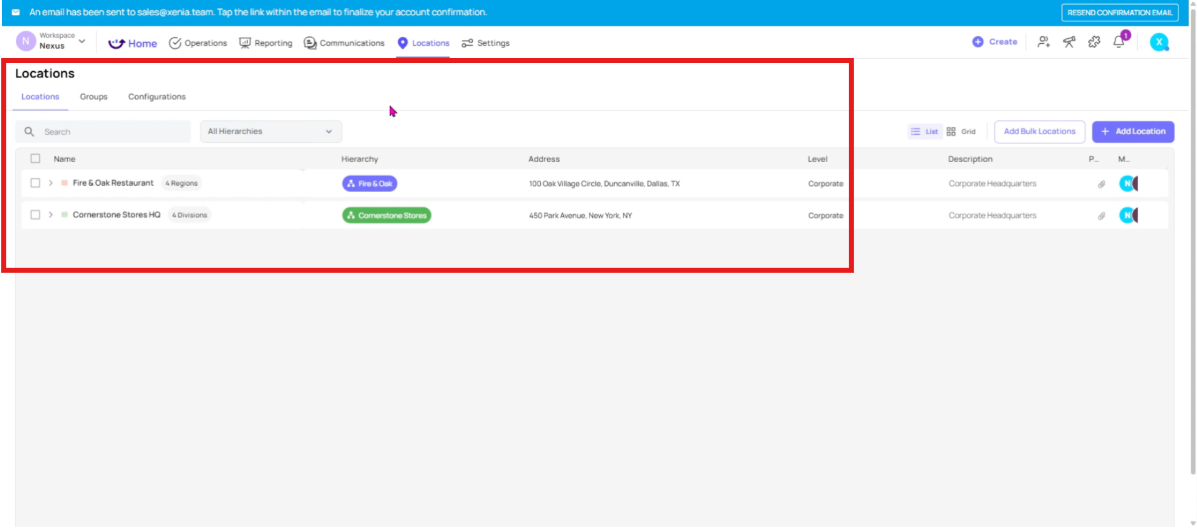Image resolution: width=1197 pixels, height=531 pixels.
Task: Open the user profile avatar
Action: (x=1159, y=42)
